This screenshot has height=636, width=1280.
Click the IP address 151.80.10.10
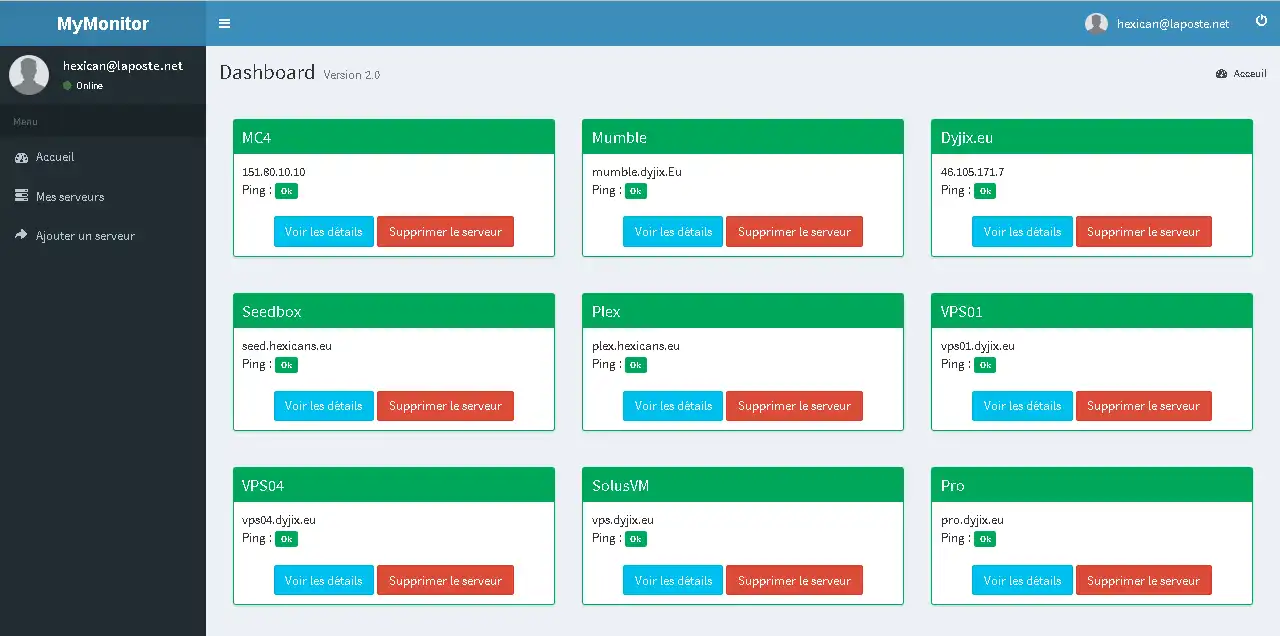[x=274, y=172]
